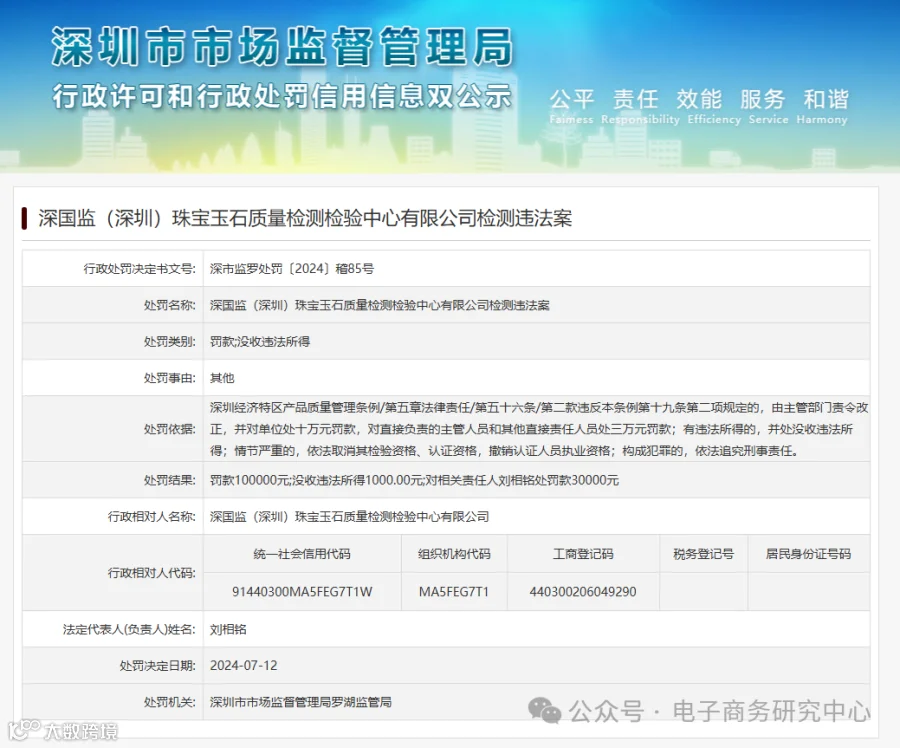Viewport: 900px width, 748px height.
Task: Select the authority 深圳市市场监督管理局罗湖监管局
Action: 301,702
